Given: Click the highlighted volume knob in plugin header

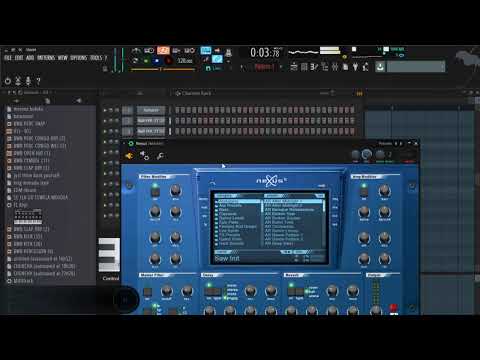Looking at the screenshot, I should click(367, 154).
